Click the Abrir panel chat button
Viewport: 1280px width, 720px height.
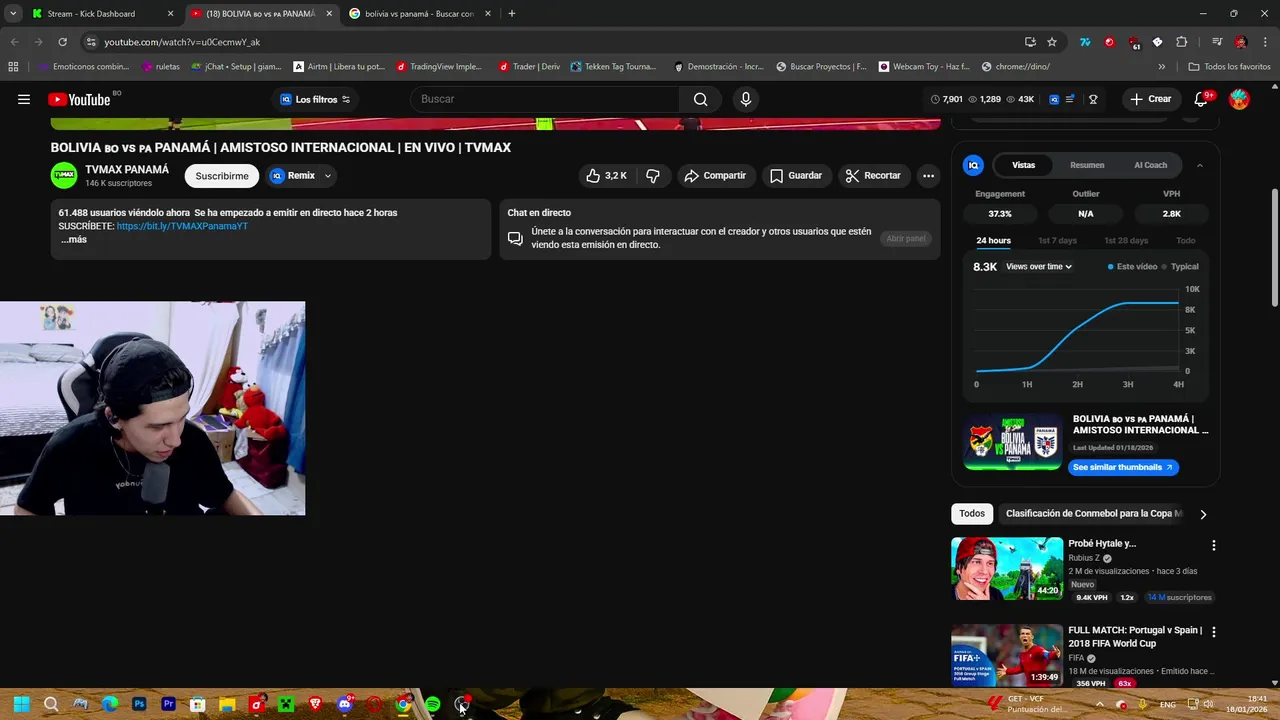pos(906,239)
